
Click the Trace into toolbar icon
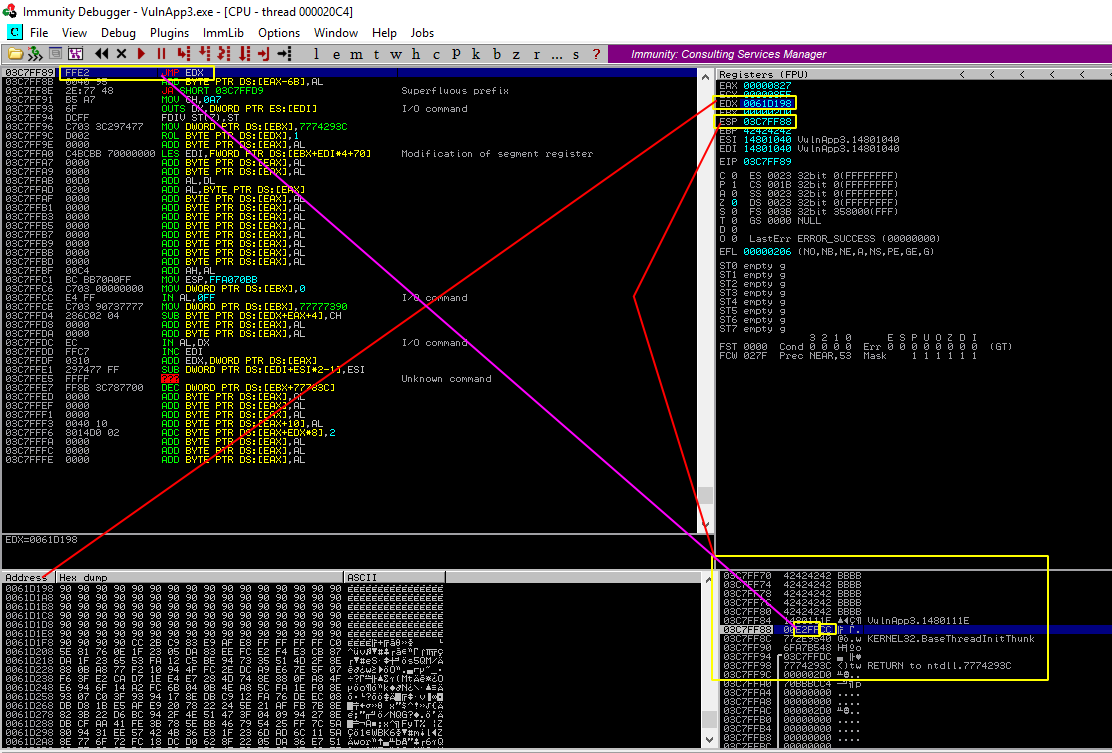(x=224, y=54)
